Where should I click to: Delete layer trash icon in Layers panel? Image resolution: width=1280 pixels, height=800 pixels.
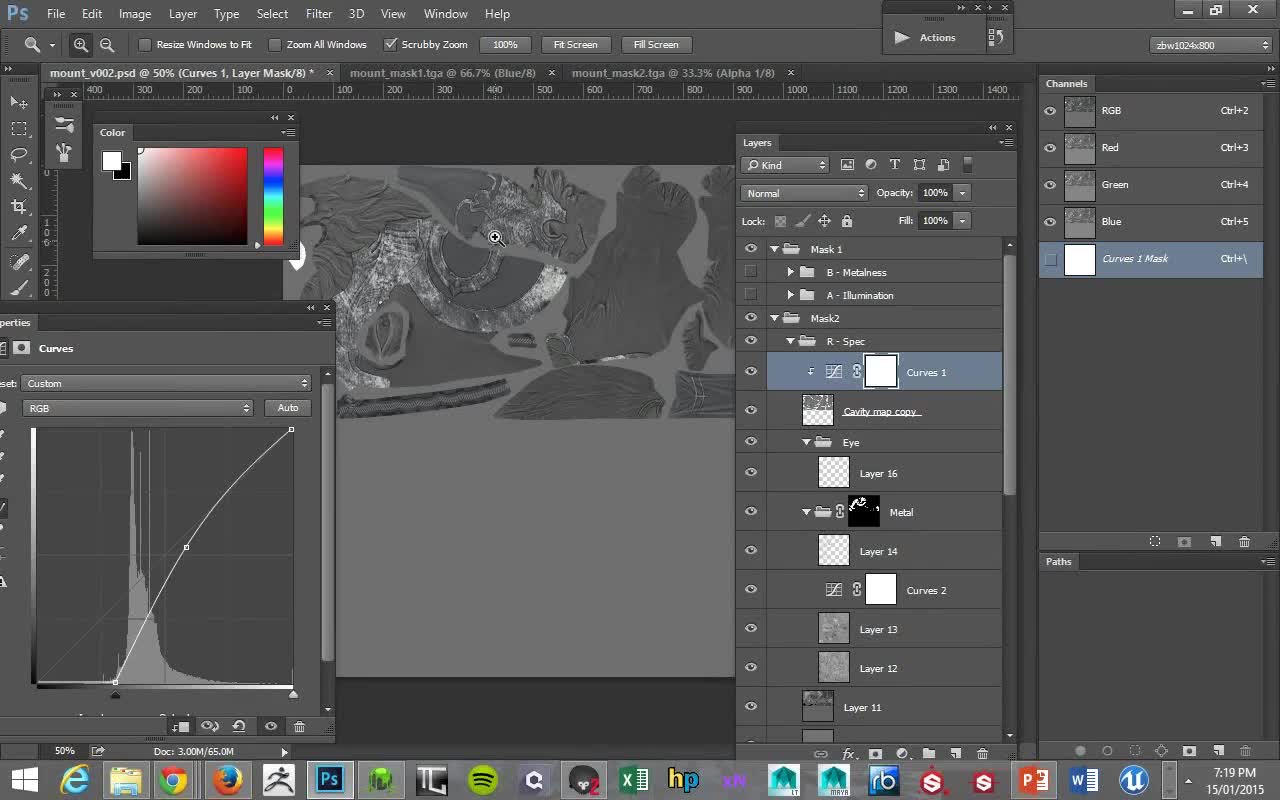tap(982, 753)
